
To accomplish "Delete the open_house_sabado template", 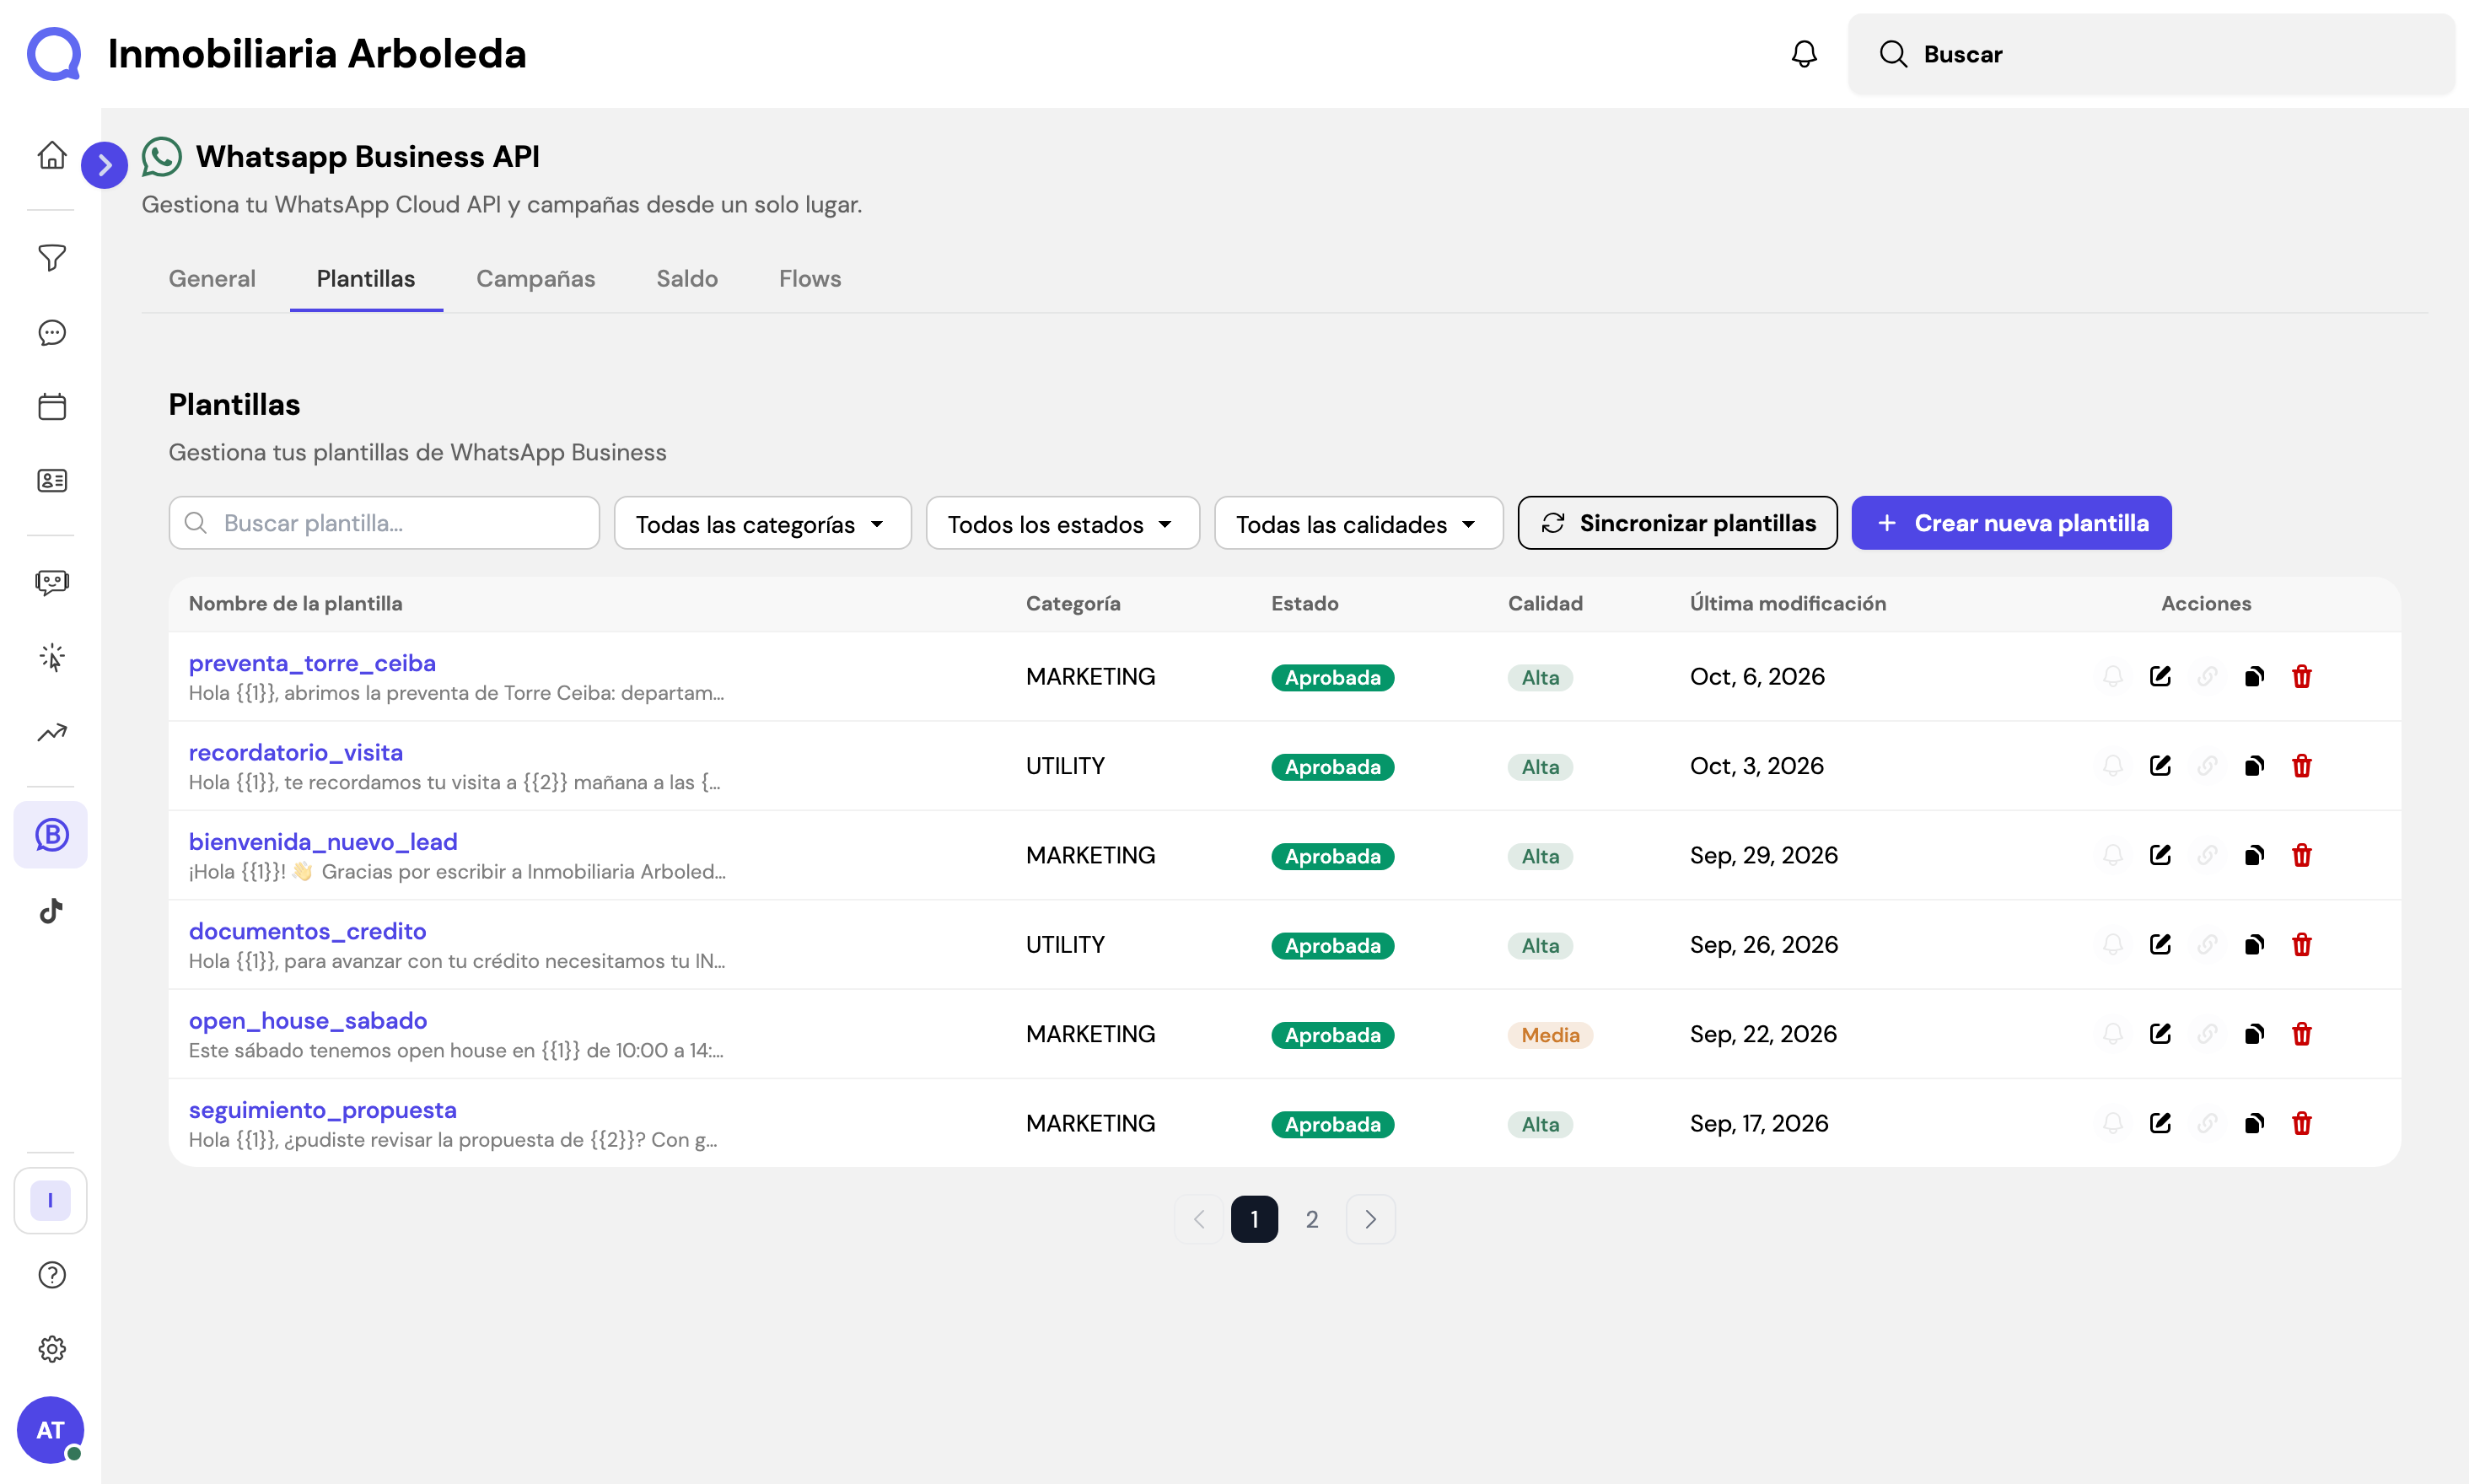I will (2301, 1034).
